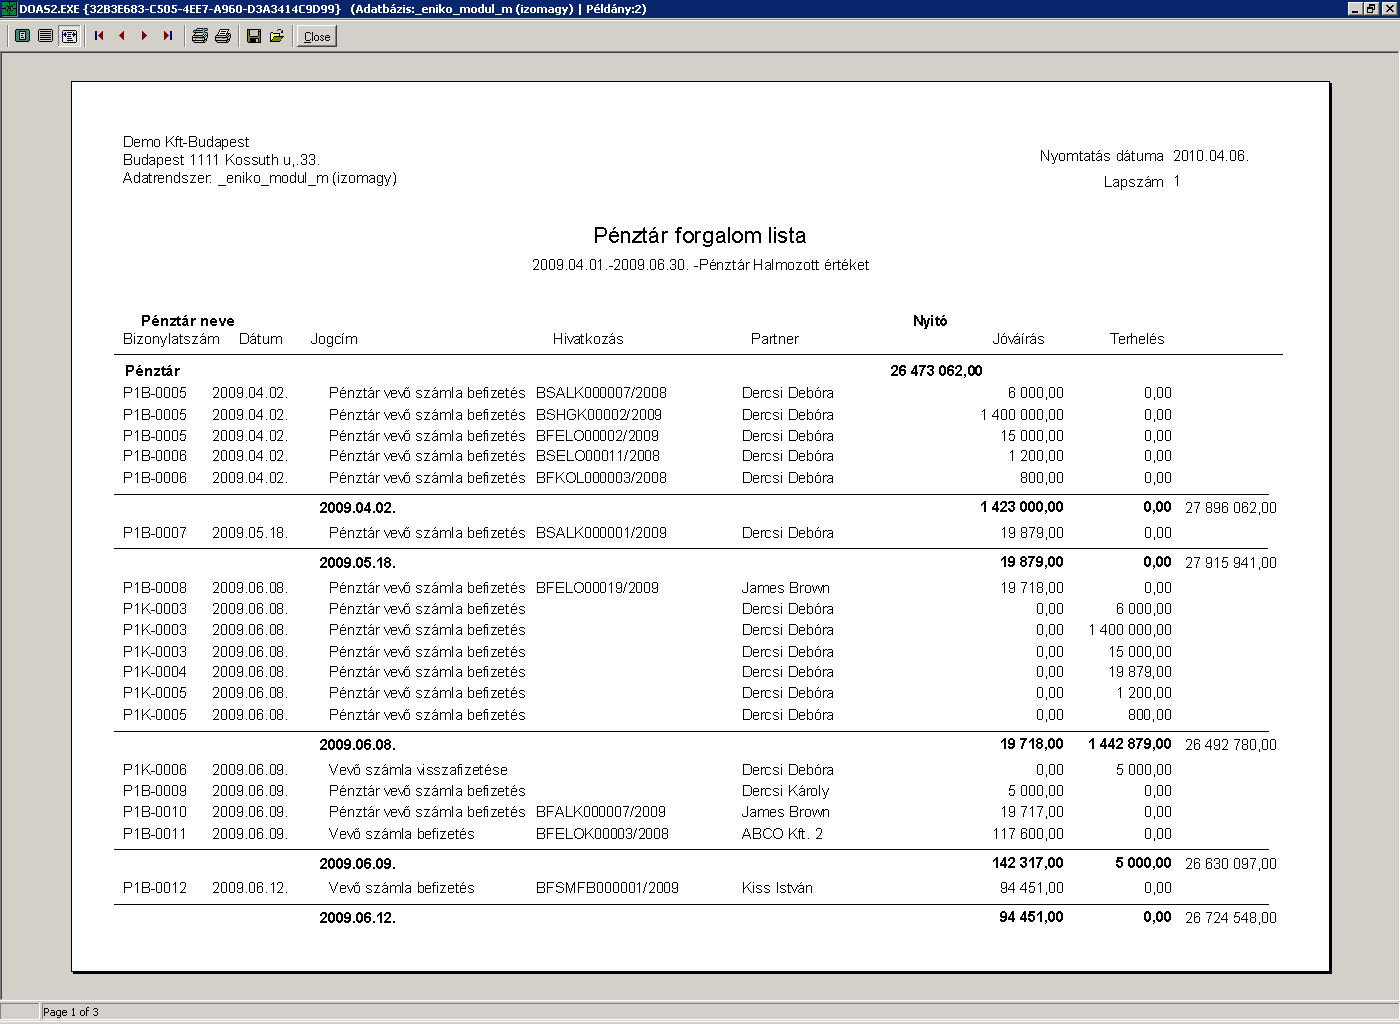
Task: Click subtotal debit 1 442 879,00
Action: click(x=1130, y=744)
